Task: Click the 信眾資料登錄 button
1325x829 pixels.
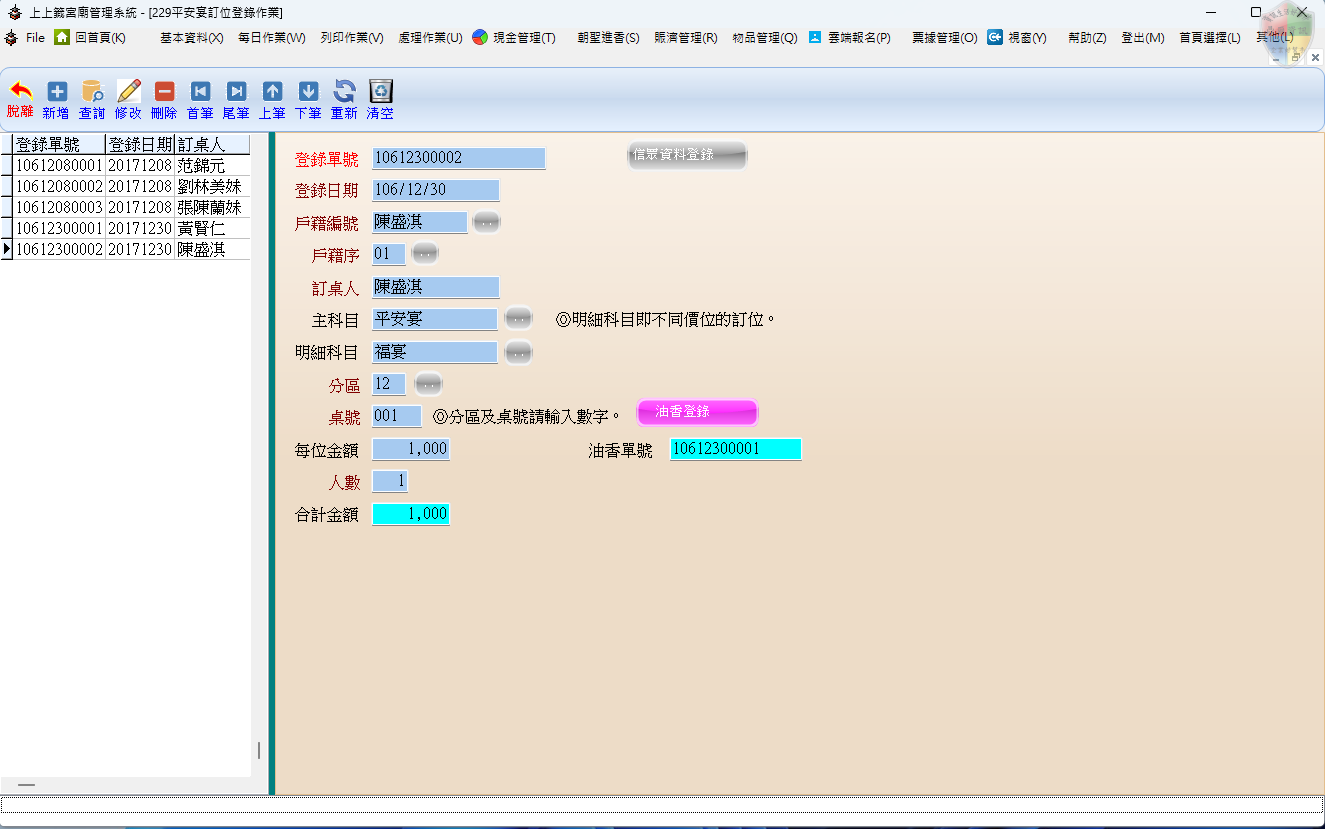Action: (x=687, y=155)
